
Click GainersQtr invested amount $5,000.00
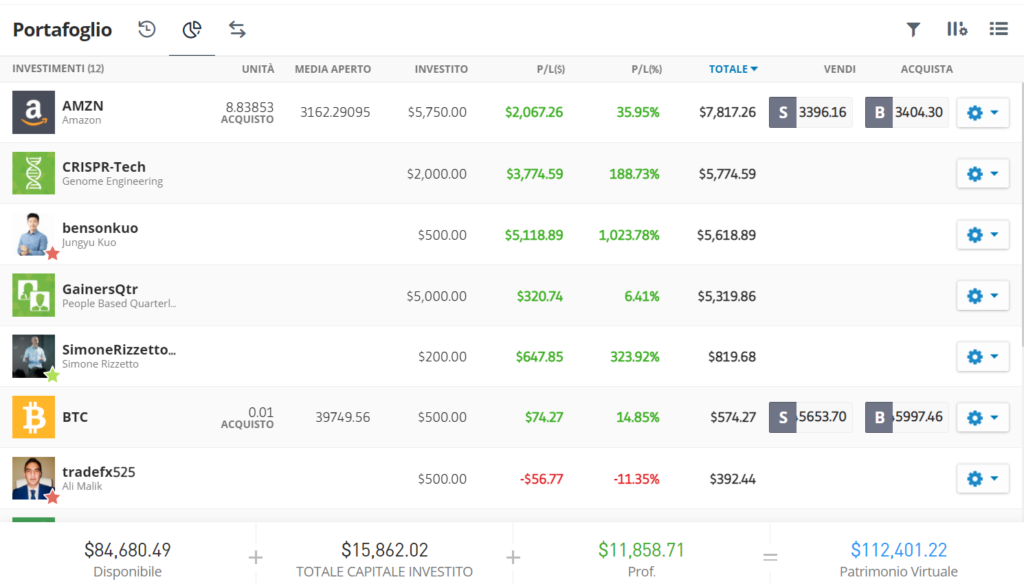(x=436, y=296)
